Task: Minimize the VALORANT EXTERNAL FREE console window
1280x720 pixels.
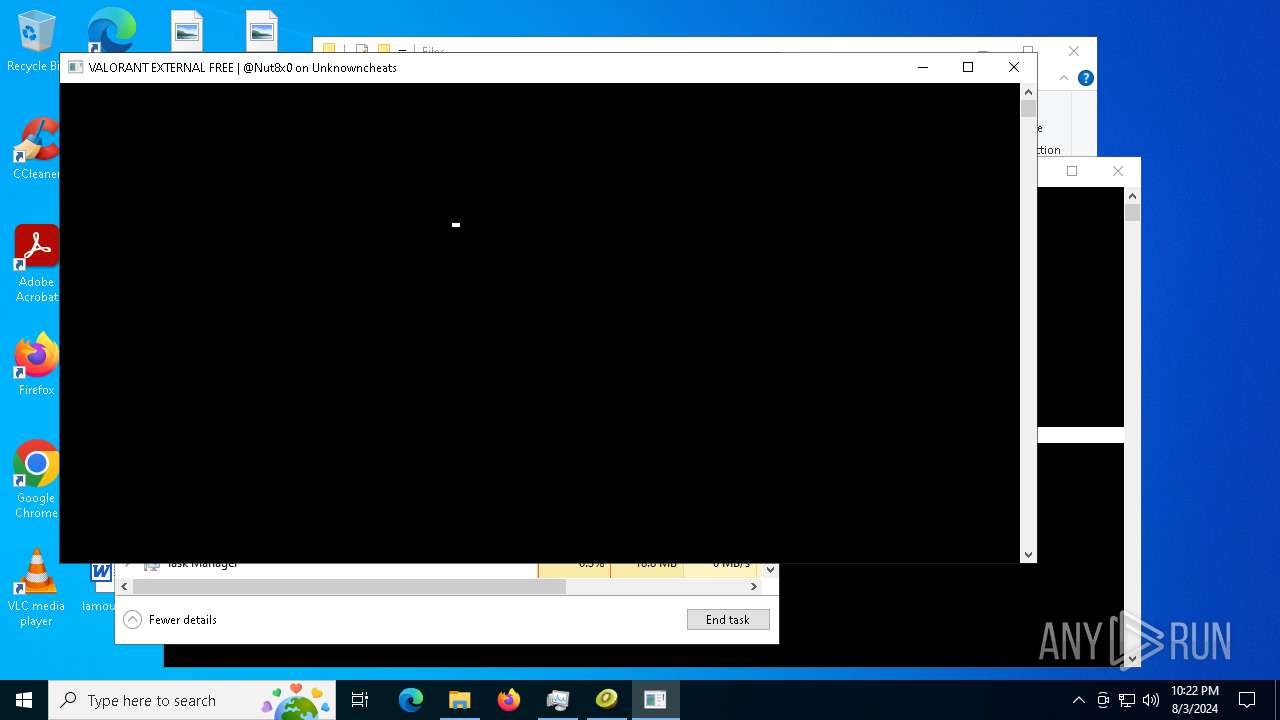Action: click(922, 67)
